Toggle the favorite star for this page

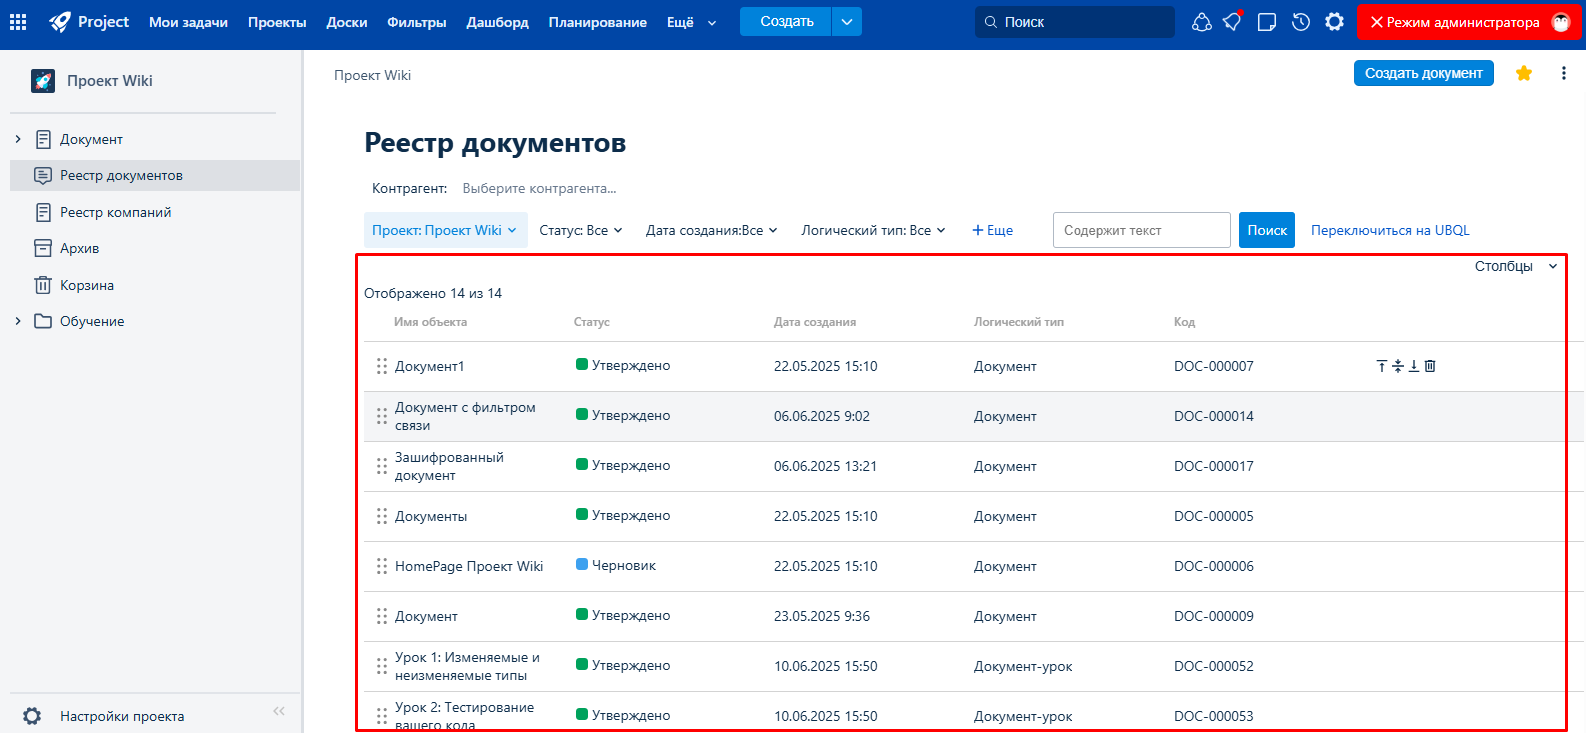coord(1524,73)
